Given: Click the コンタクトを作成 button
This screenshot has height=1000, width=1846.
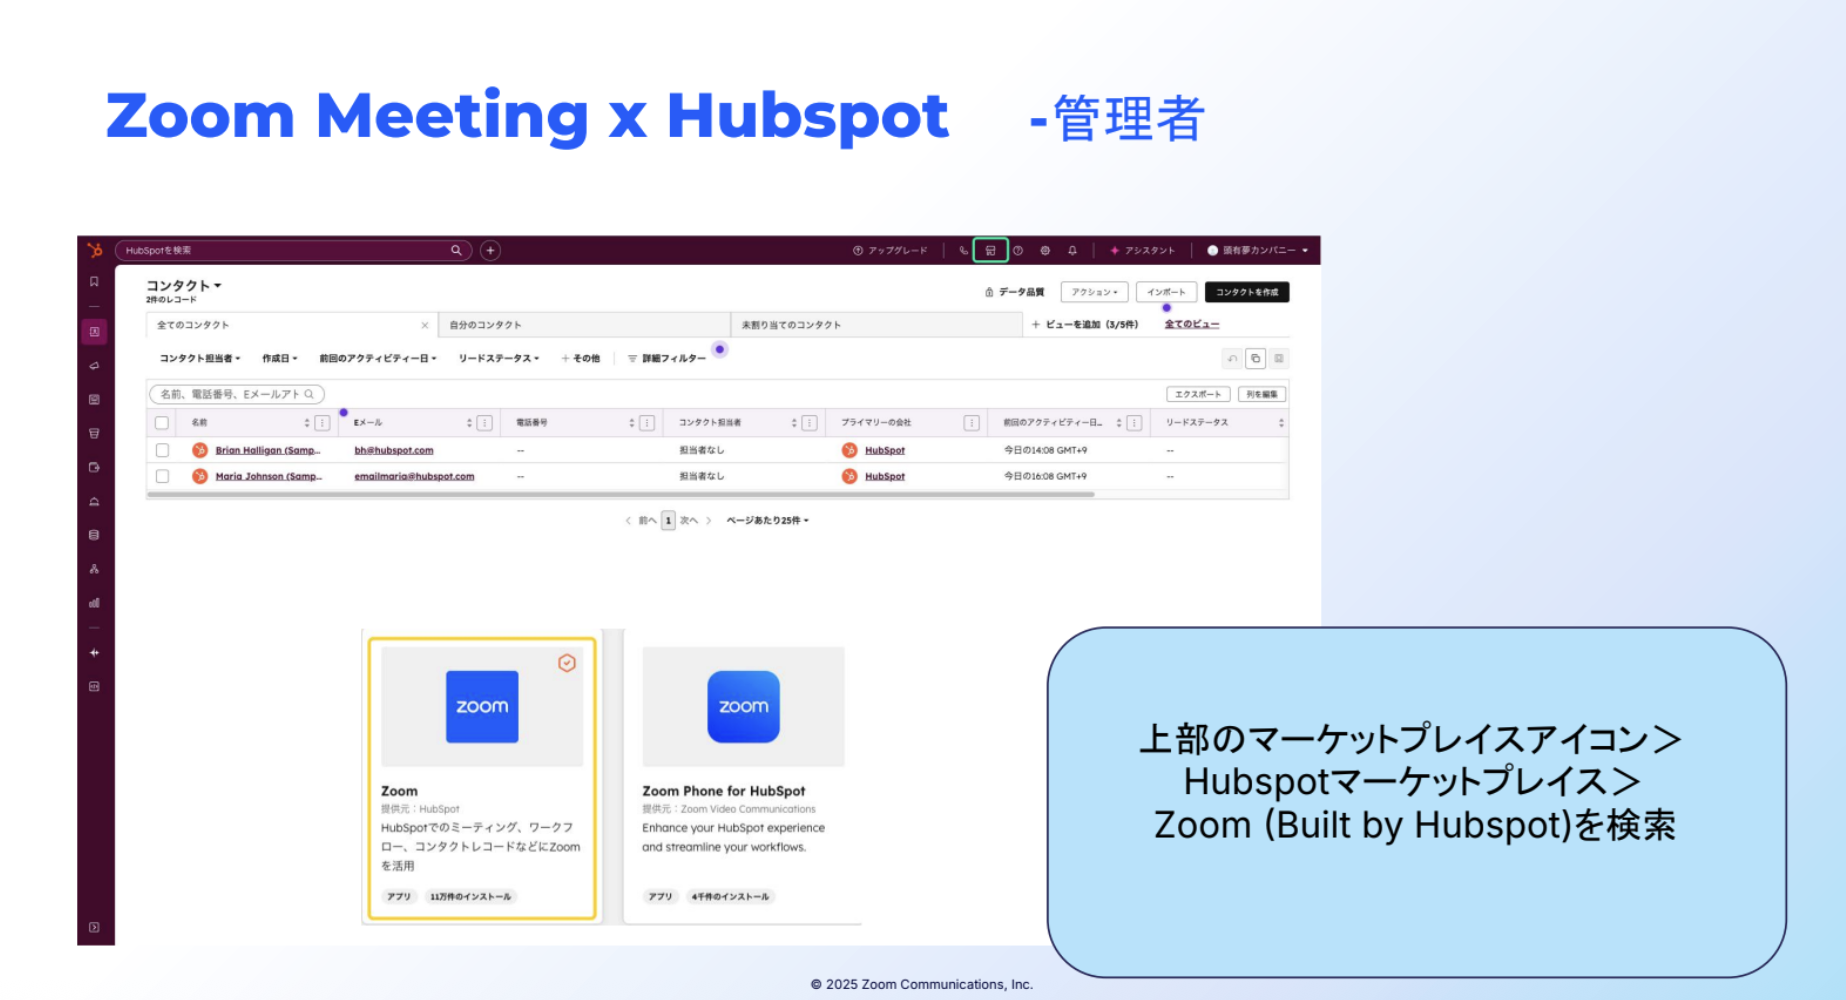Looking at the screenshot, I should (x=1246, y=292).
